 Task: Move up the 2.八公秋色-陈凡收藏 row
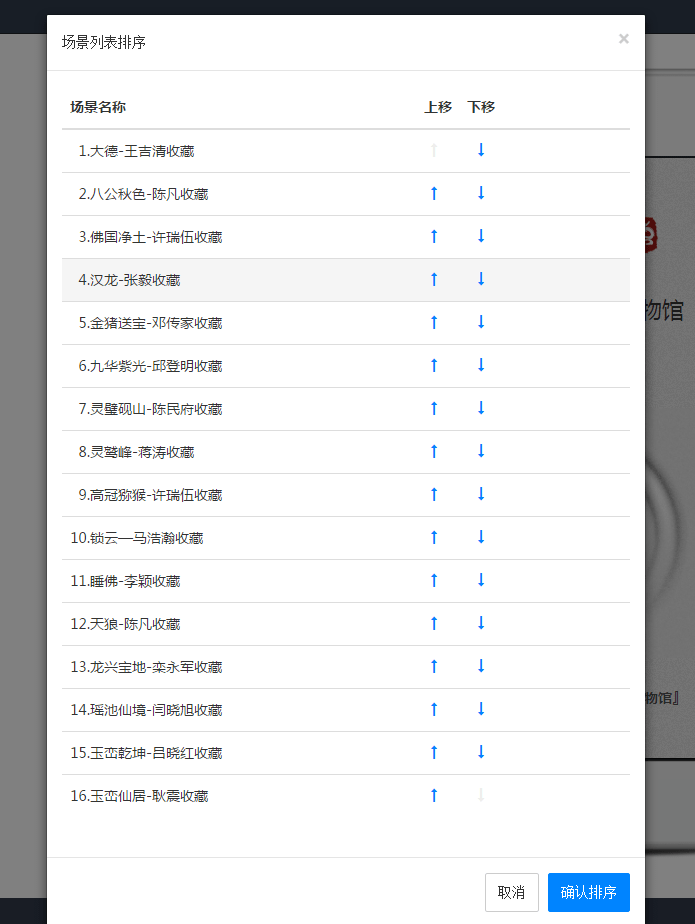434,193
